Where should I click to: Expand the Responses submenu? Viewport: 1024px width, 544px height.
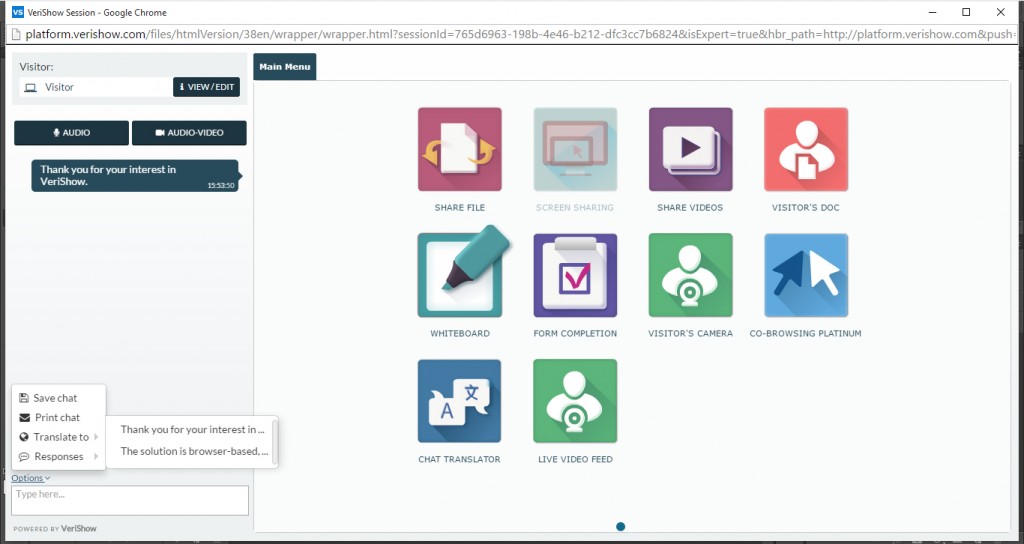click(59, 456)
